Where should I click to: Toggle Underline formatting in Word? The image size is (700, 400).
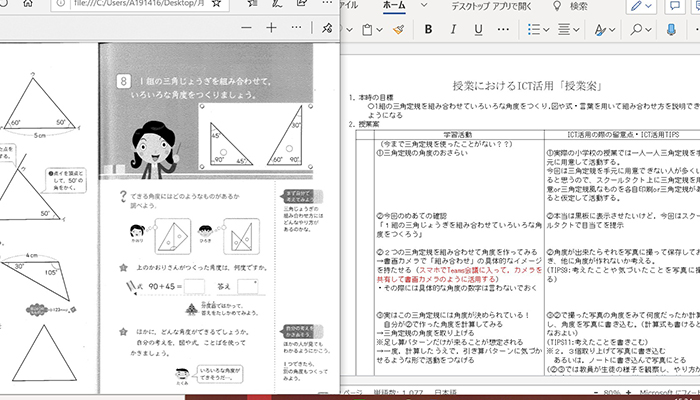pyautogui.click(x=478, y=30)
